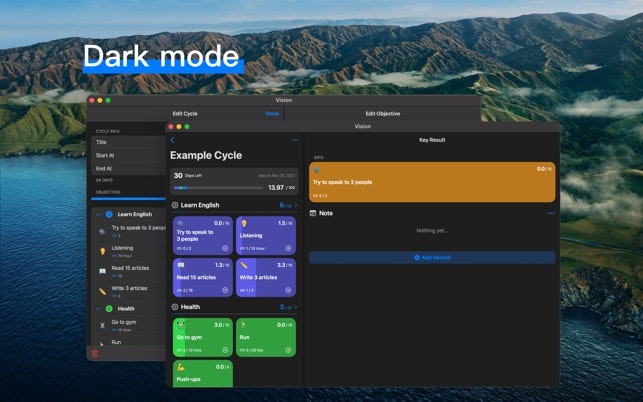Open the Try to speak to 3 people purple card
This screenshot has width=643, height=402.
203,236
